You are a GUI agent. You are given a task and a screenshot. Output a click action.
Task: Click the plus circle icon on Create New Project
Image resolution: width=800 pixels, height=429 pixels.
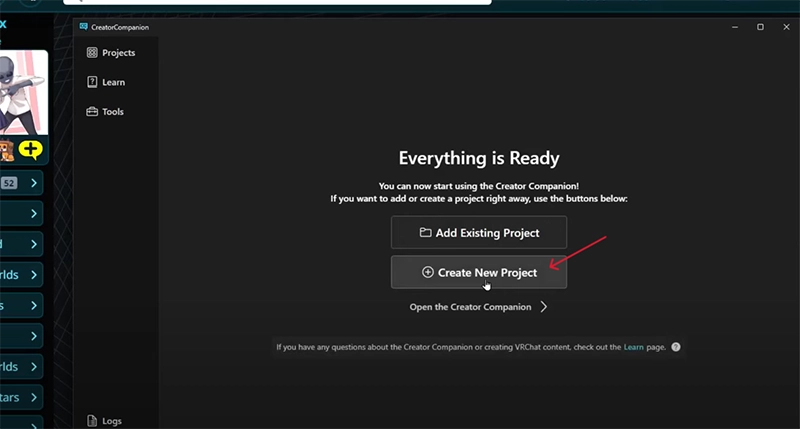tap(428, 272)
